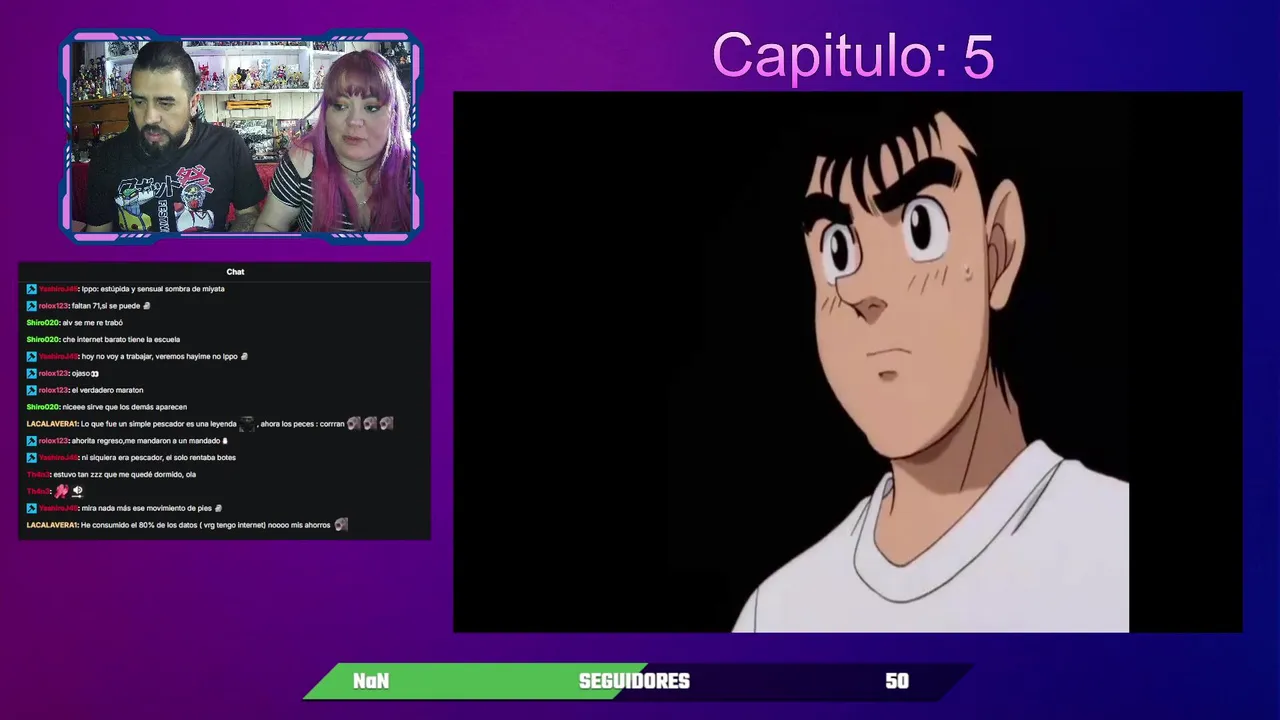Click username LACALAVERA1 in '80% de los datos' message
1280x720 pixels.
(x=52, y=525)
